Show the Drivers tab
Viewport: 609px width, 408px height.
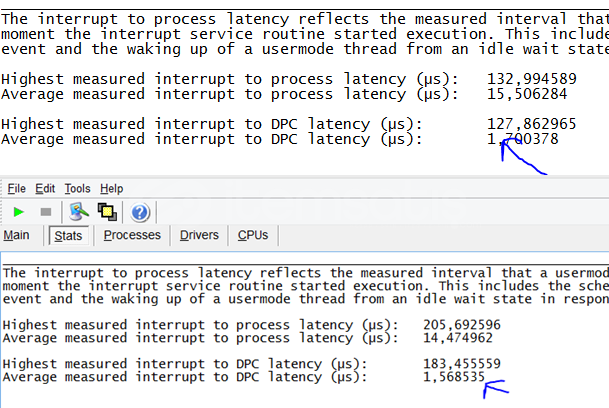pyautogui.click(x=199, y=235)
